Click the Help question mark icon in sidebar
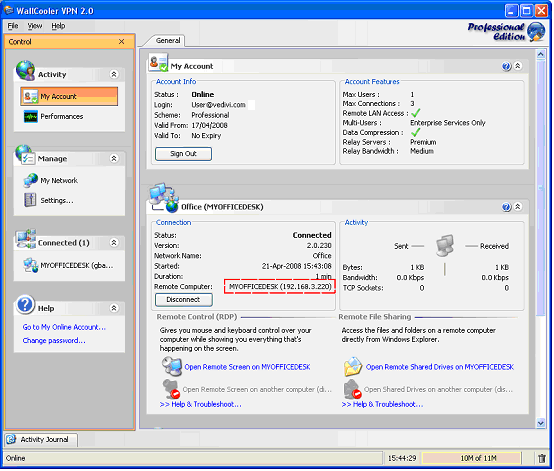This screenshot has height=471, width=554. tap(25, 305)
